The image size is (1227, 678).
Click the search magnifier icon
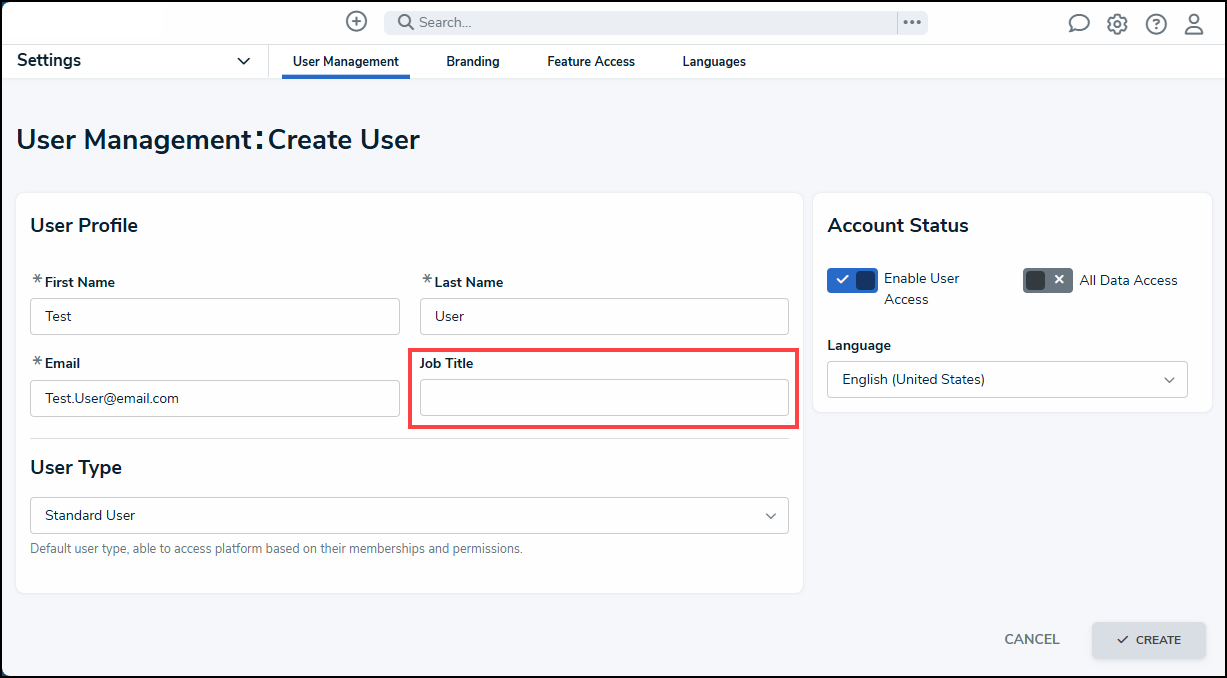pyautogui.click(x=406, y=22)
